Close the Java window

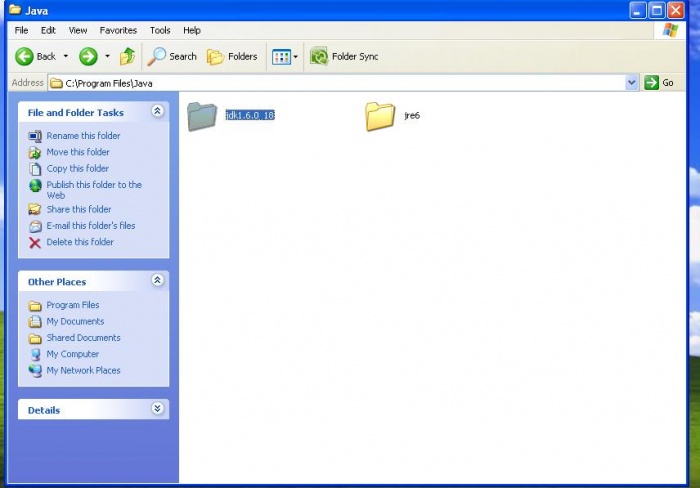point(676,10)
